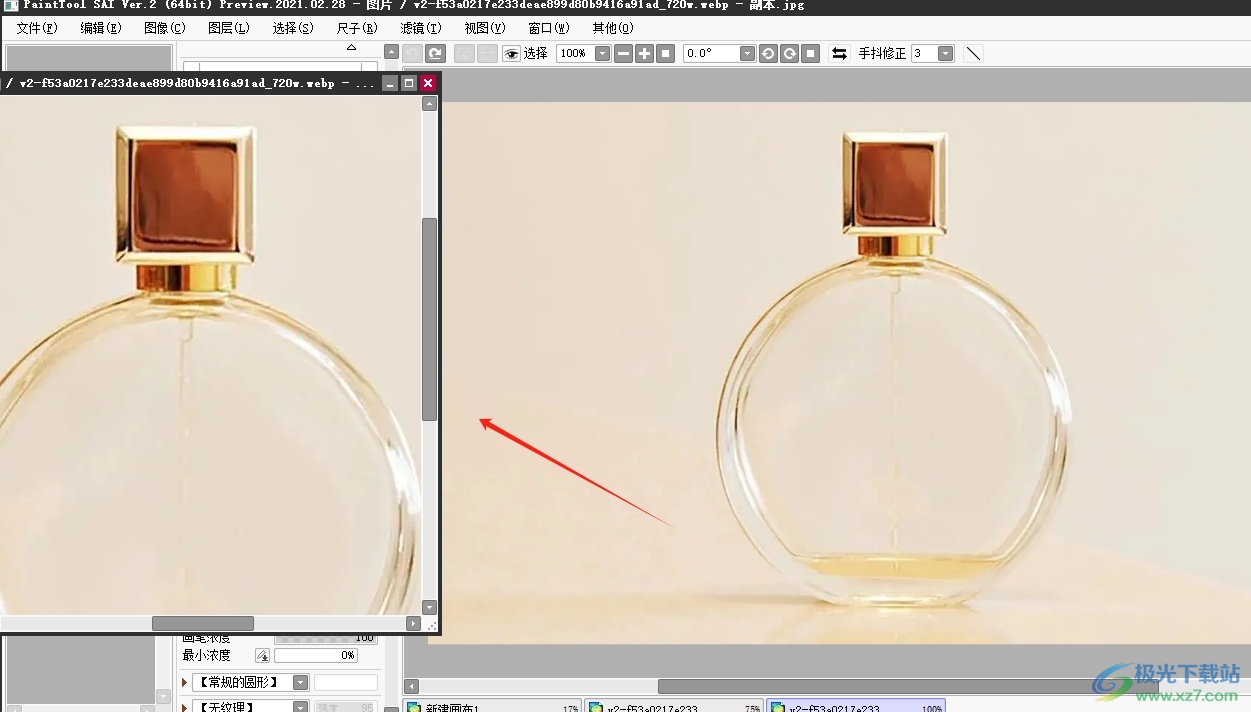Reset canvas rotation with the square button
Viewport: 1251px width, 712px height.
(x=811, y=53)
